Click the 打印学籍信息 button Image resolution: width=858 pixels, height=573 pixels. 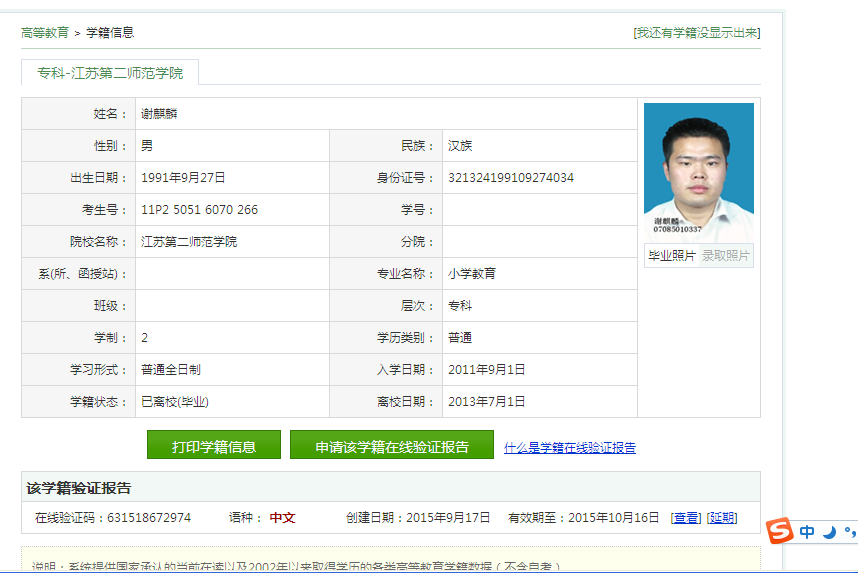(214, 445)
